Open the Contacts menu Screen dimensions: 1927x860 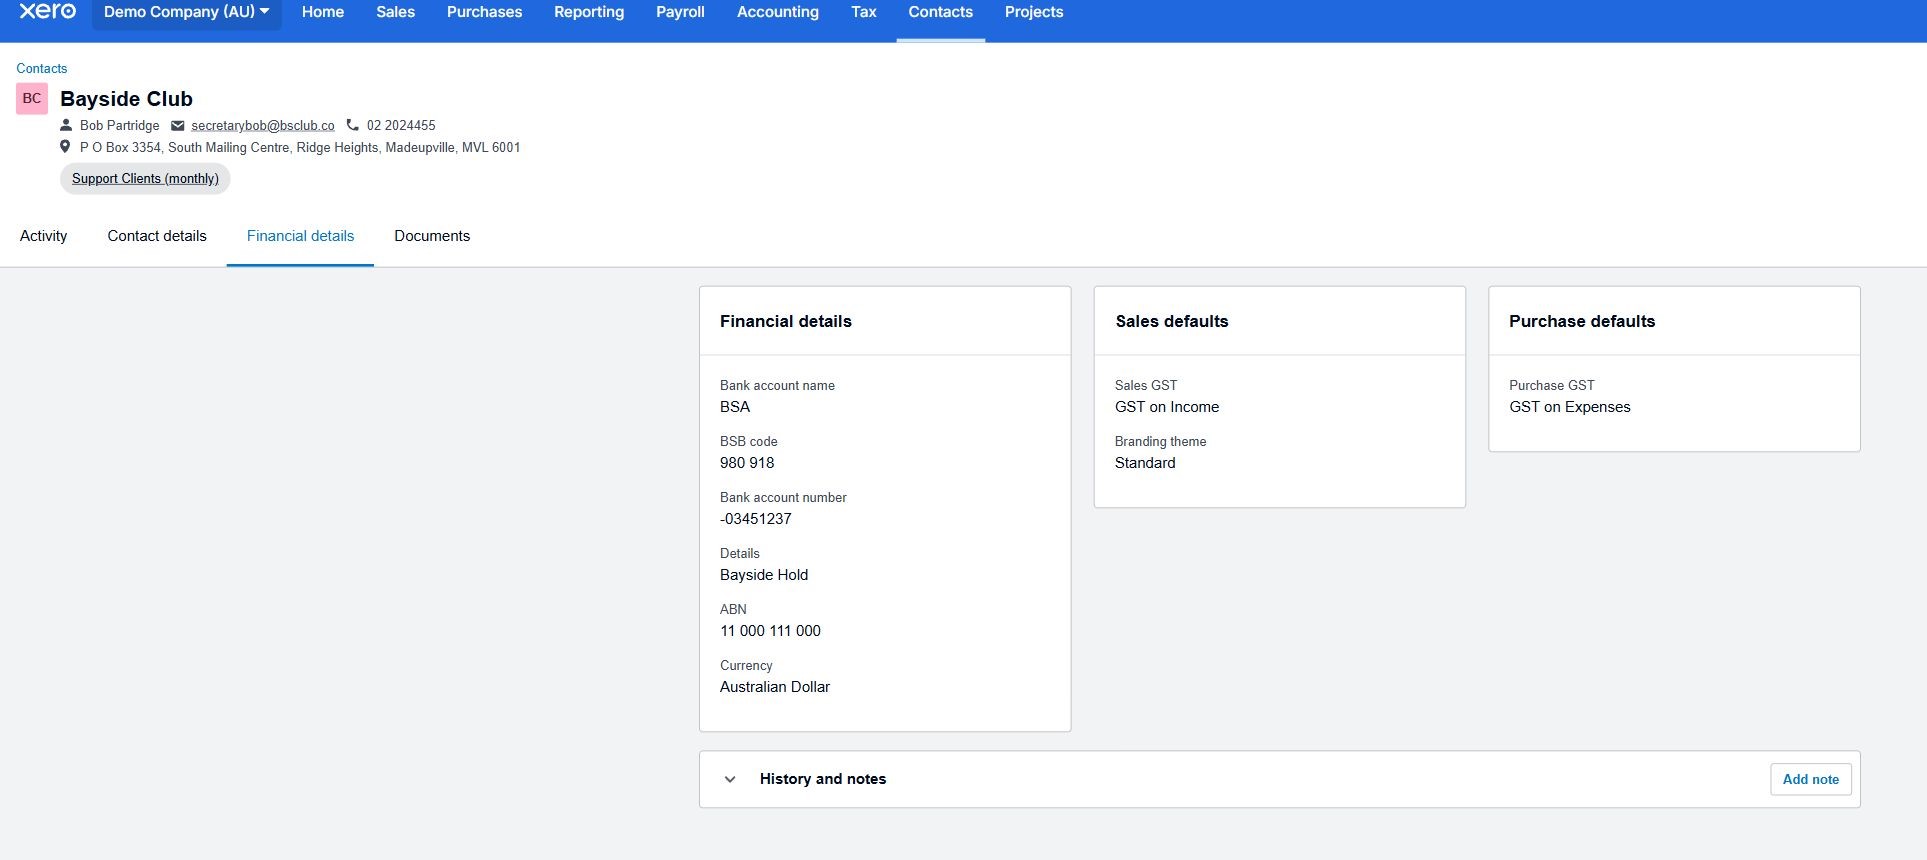[940, 12]
